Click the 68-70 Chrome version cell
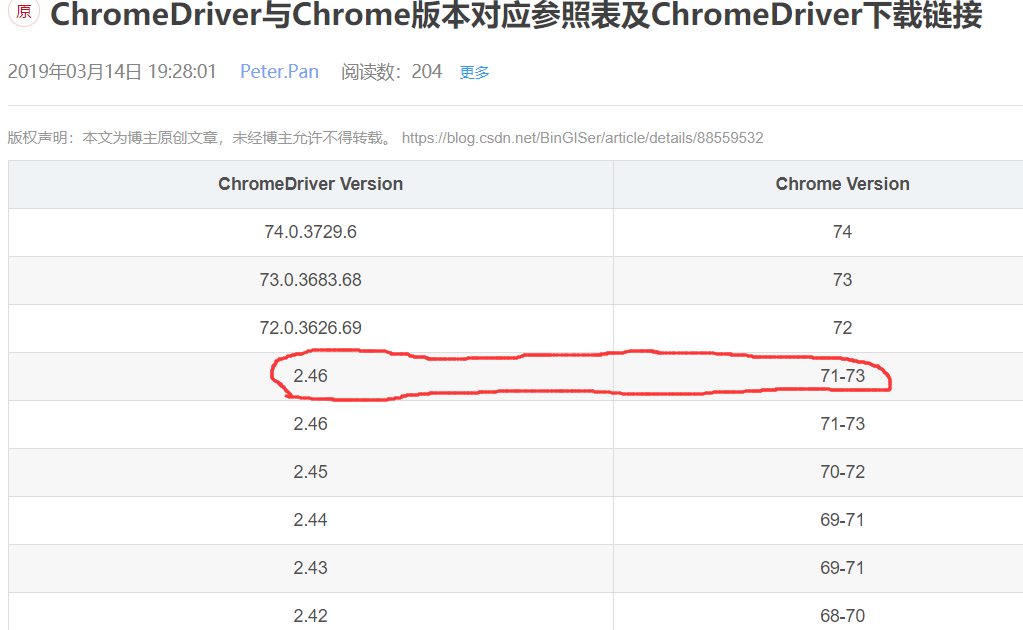This screenshot has width=1023, height=630. pos(842,615)
